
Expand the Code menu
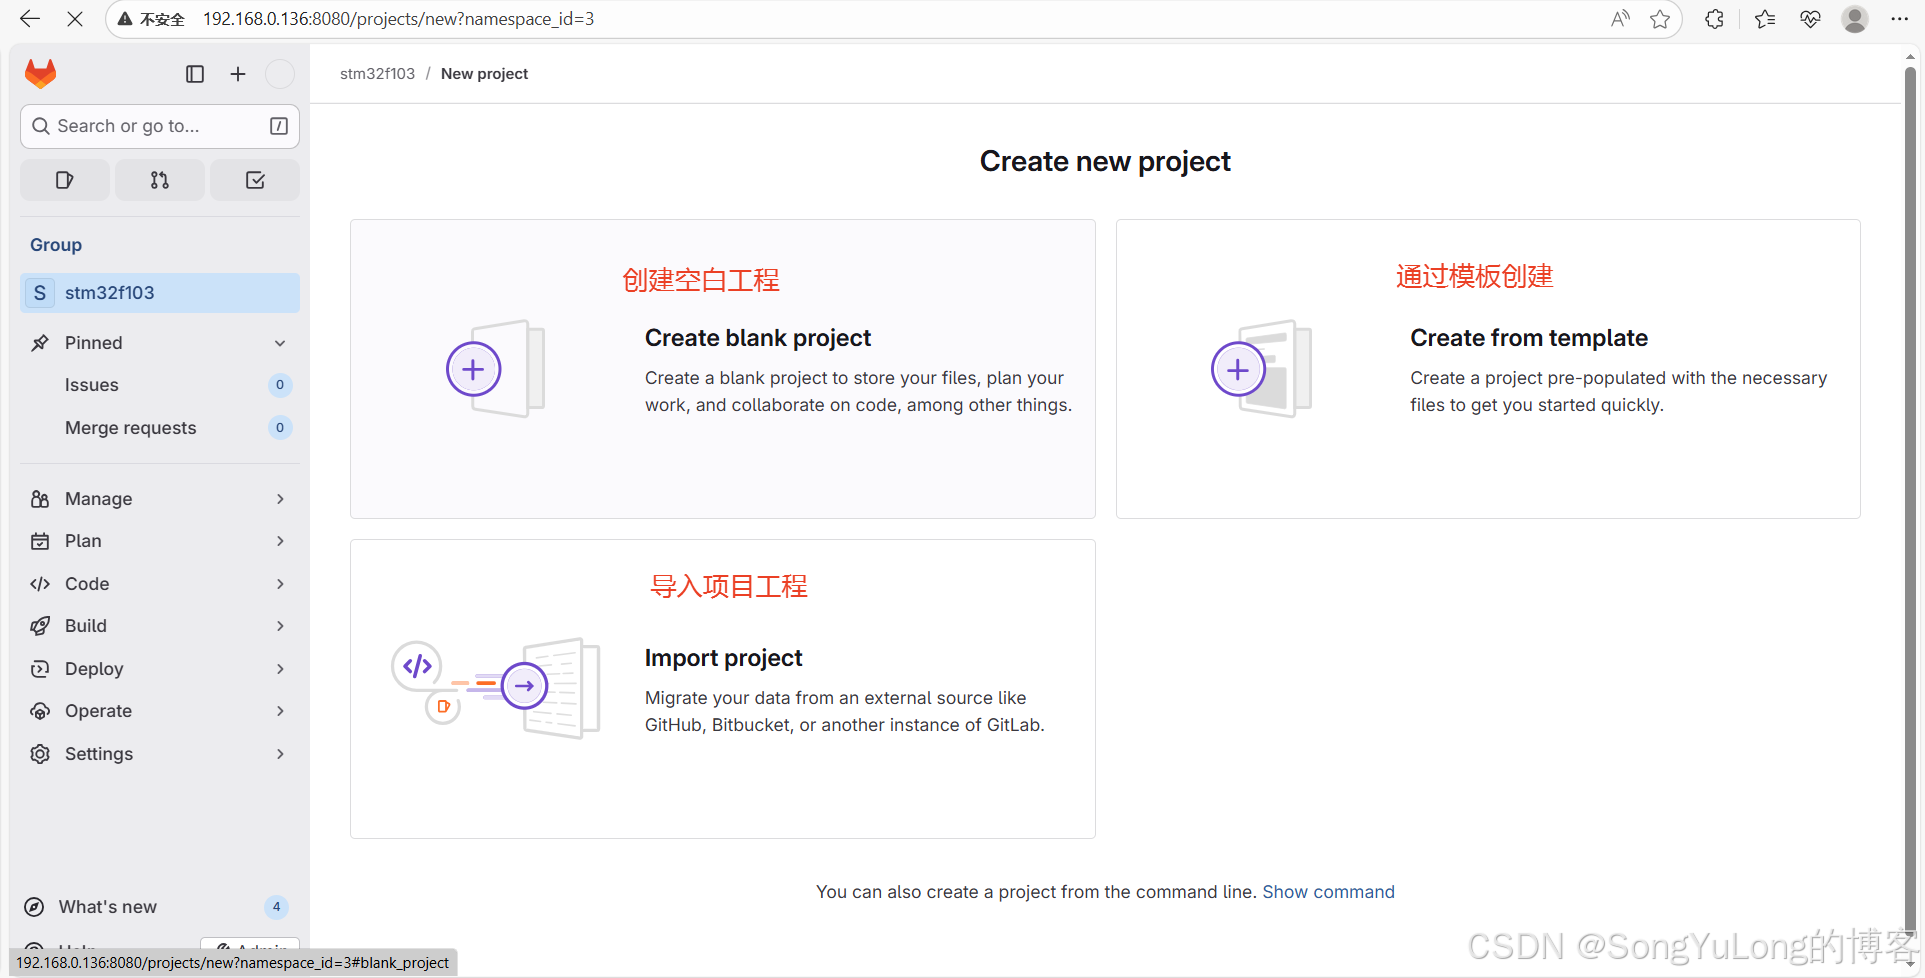(x=160, y=584)
